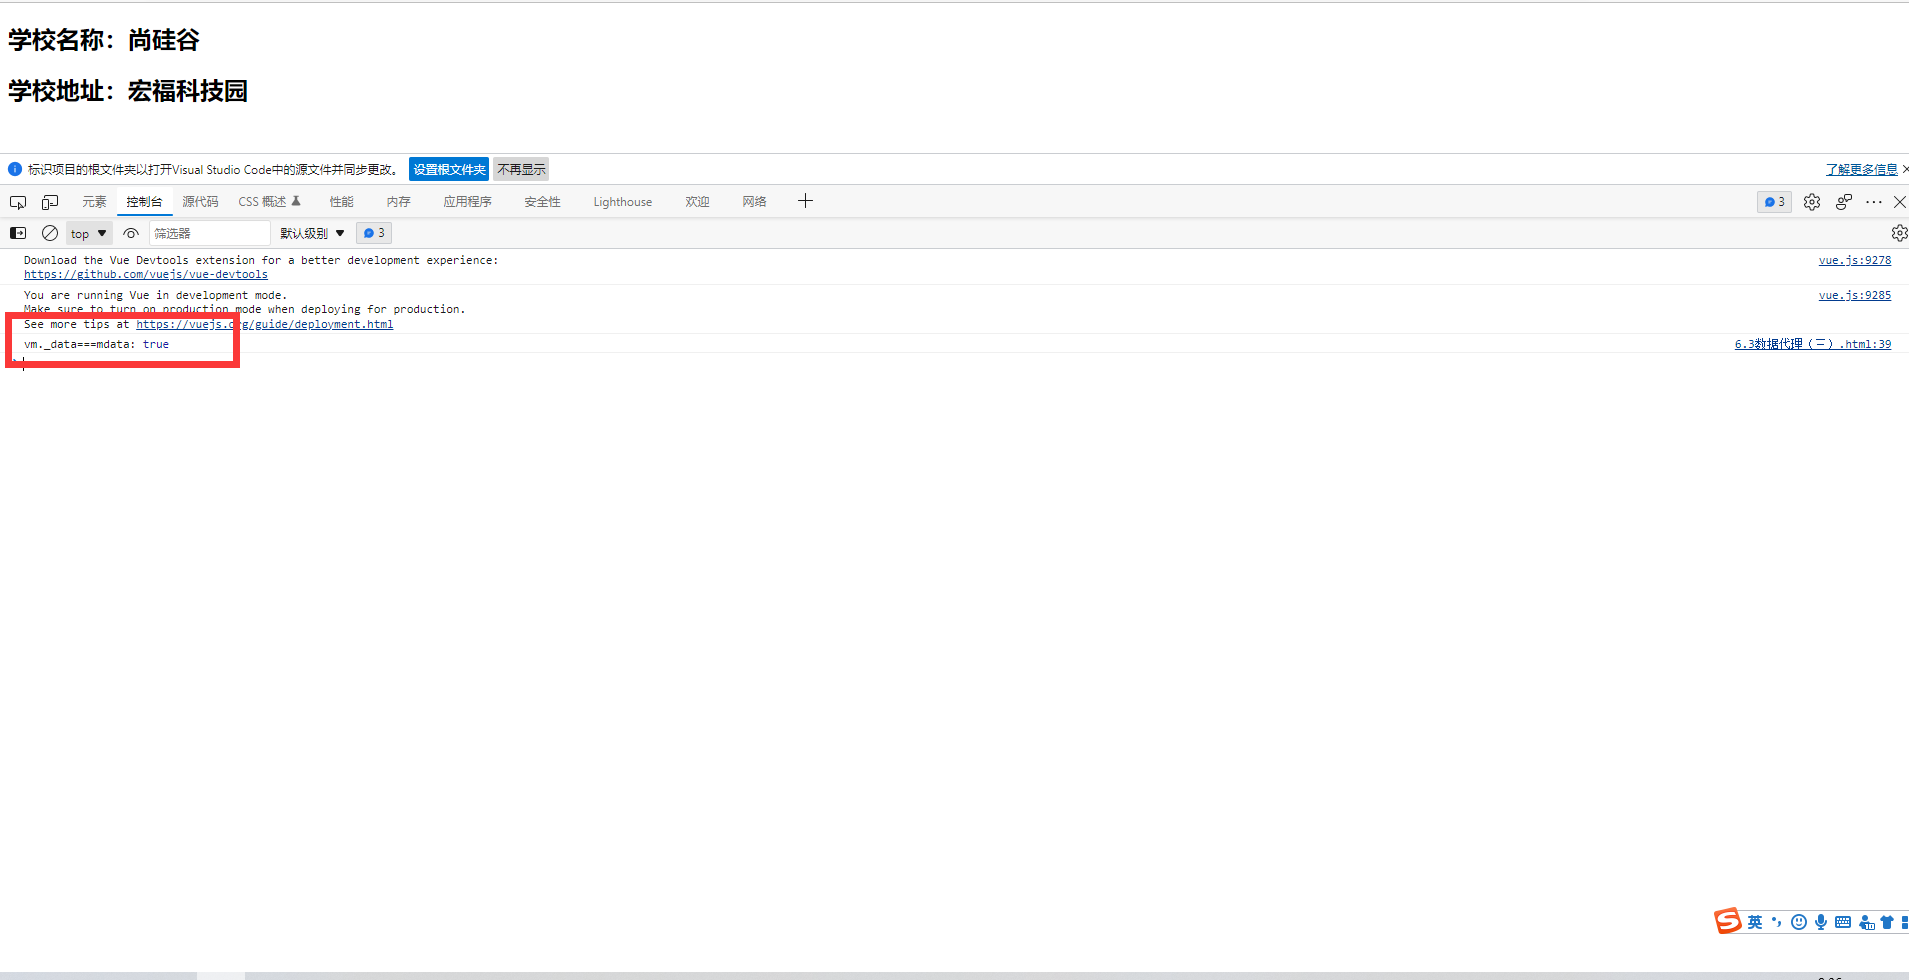The width and height of the screenshot is (1909, 980).
Task: Open the more DevTools options menu
Action: pyautogui.click(x=1873, y=202)
